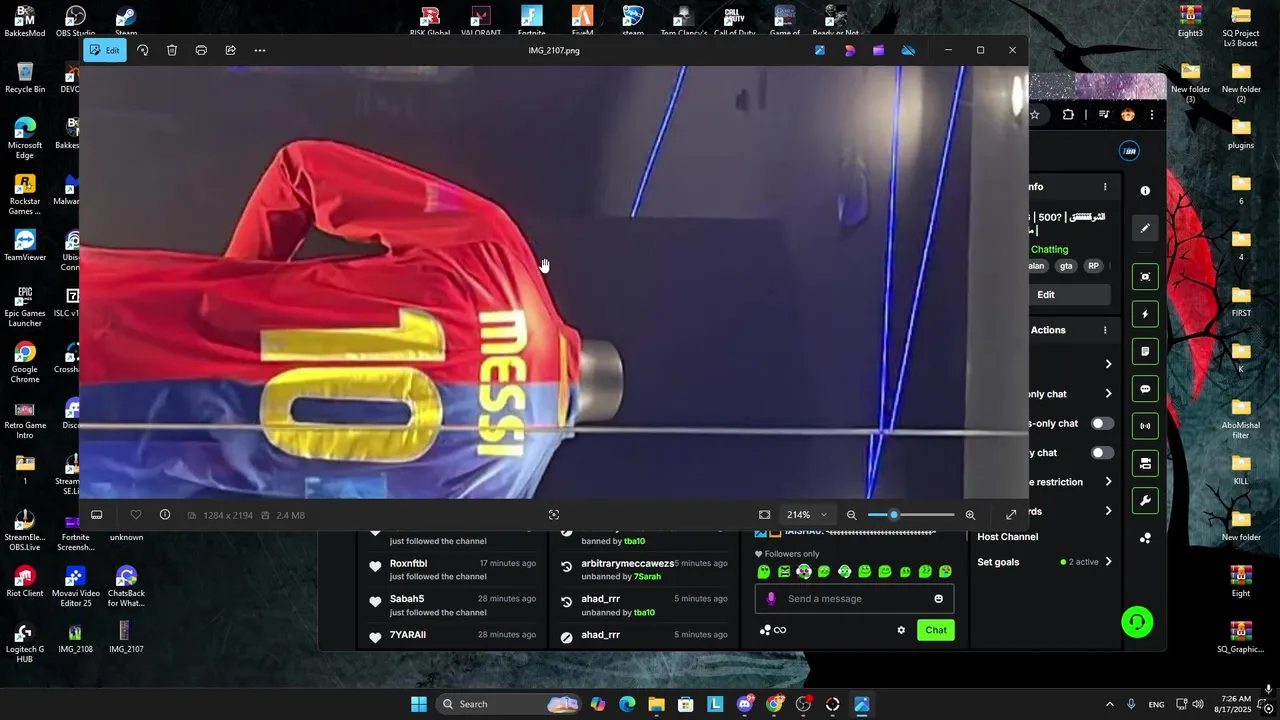The width and height of the screenshot is (1280, 720).
Task: Select Recycle Bin desktop icon
Action: tap(25, 78)
